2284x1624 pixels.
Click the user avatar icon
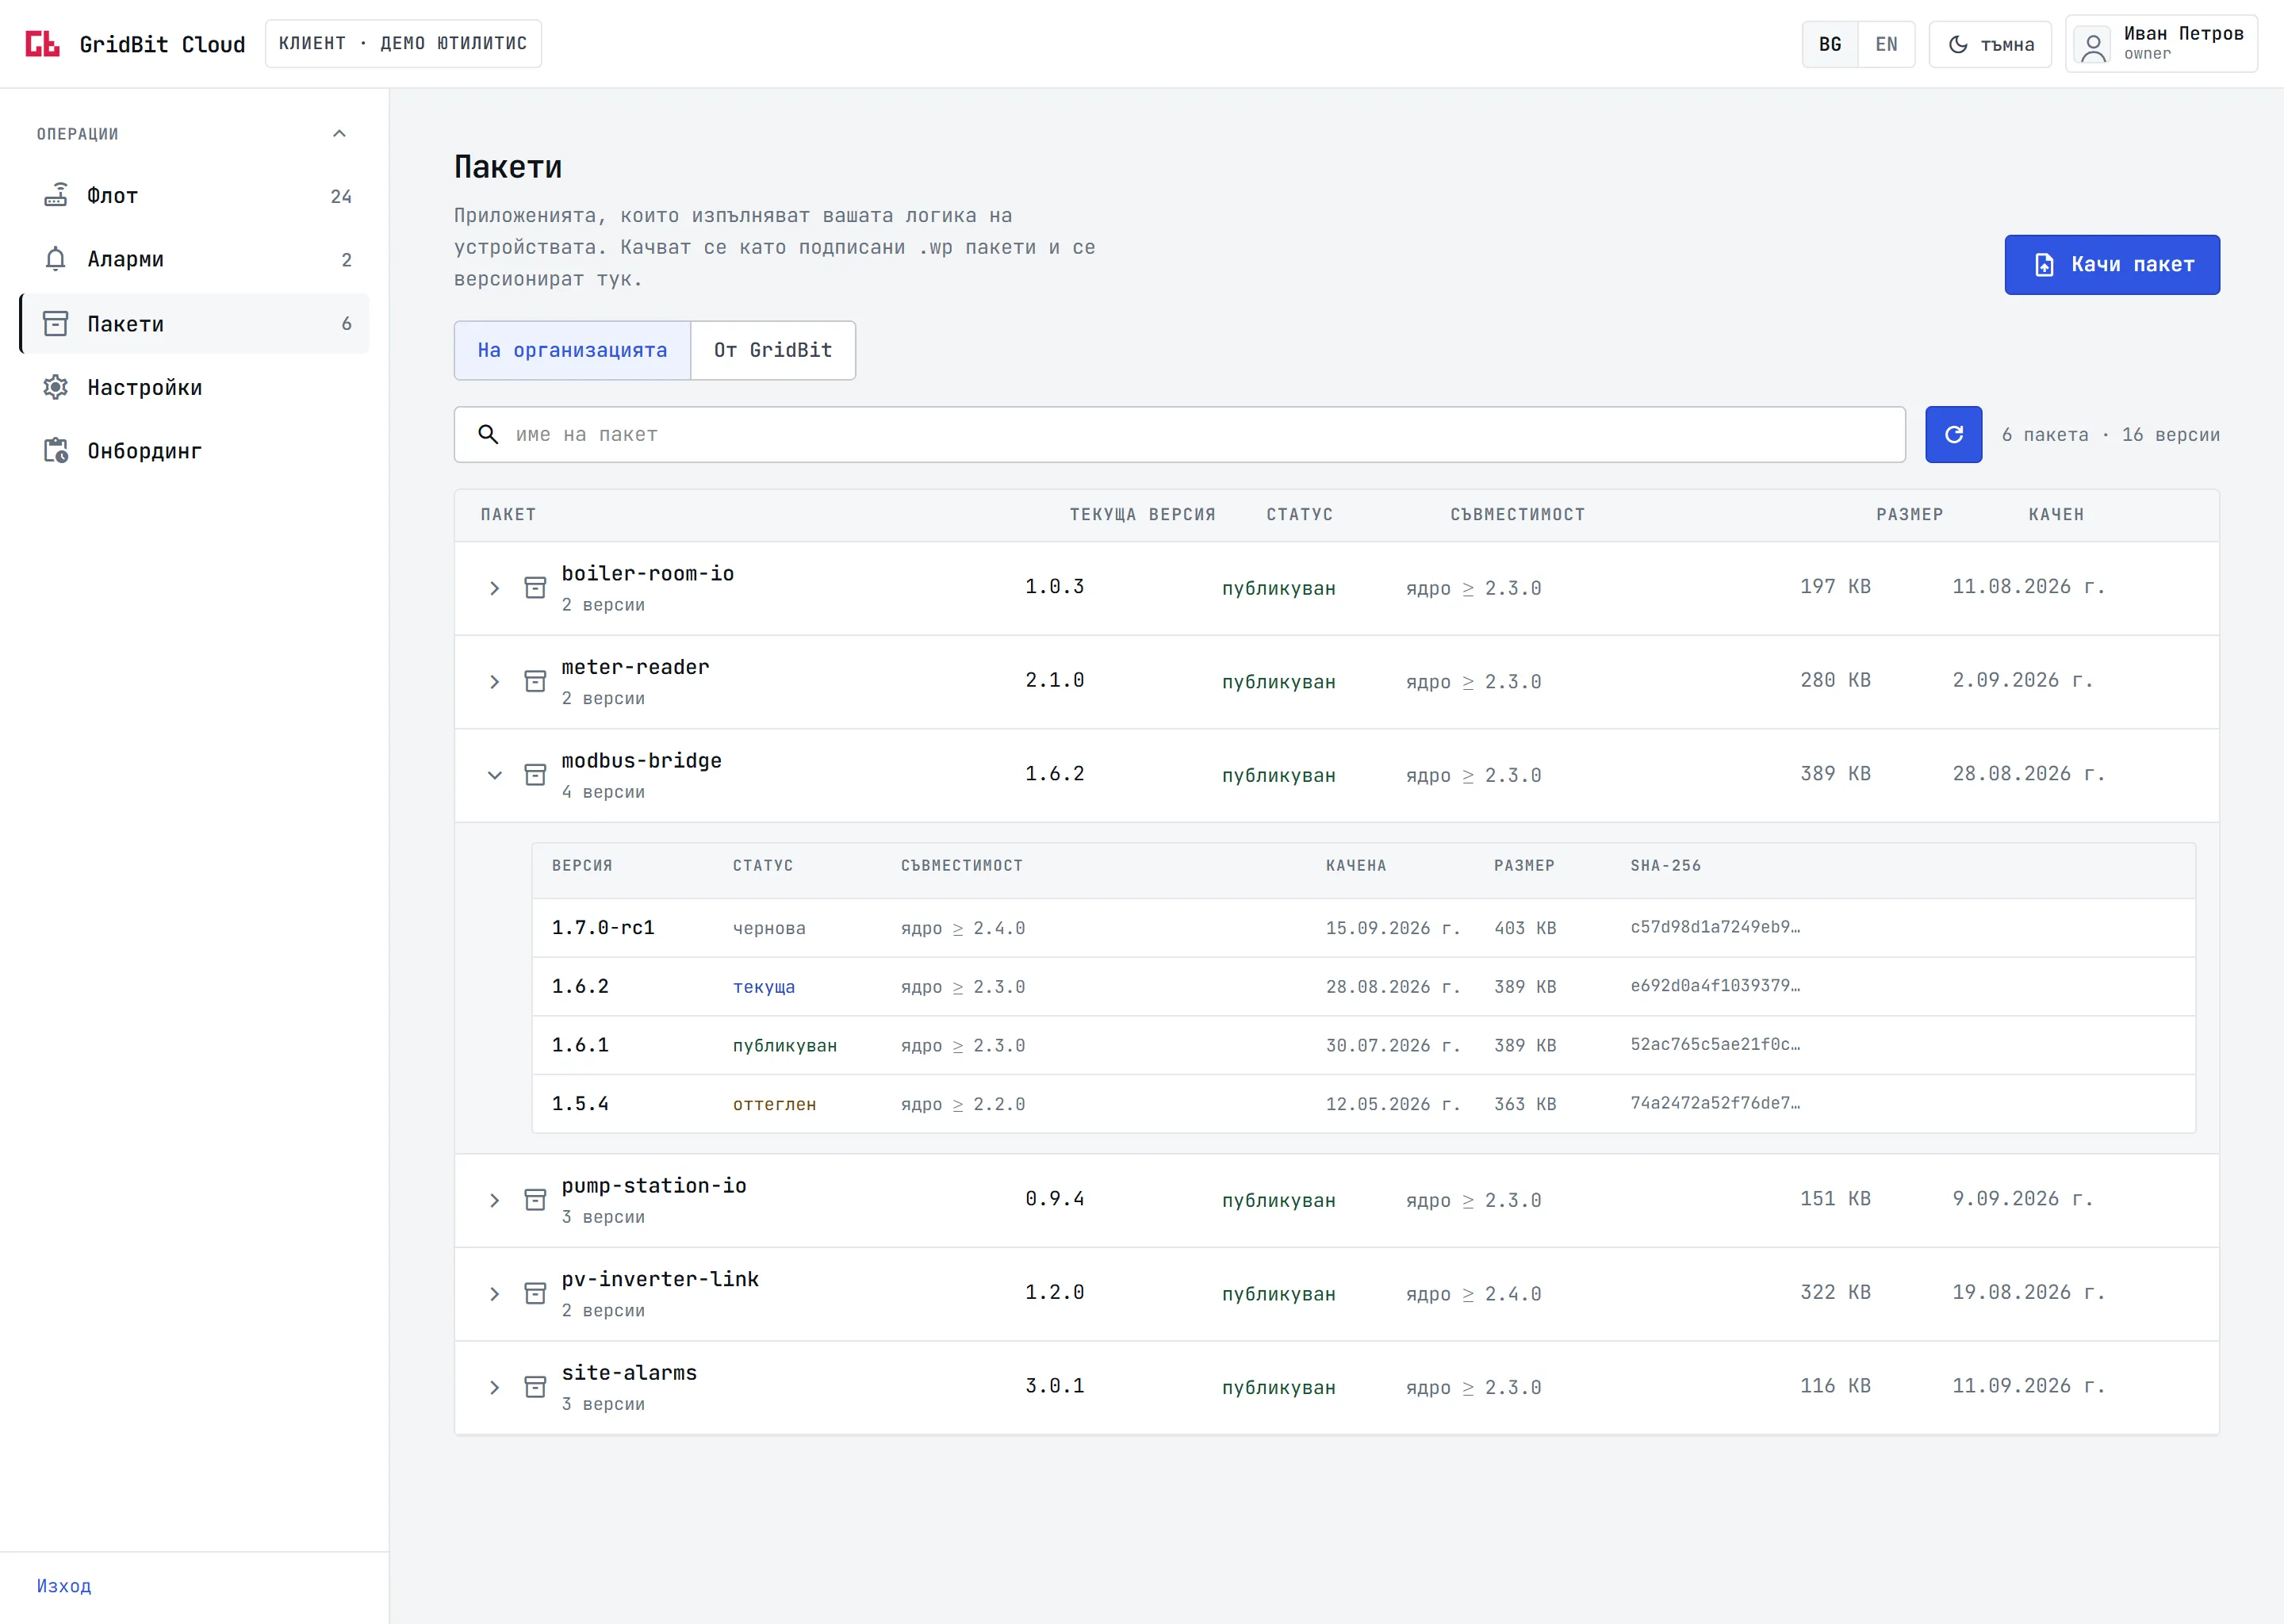coord(2093,45)
